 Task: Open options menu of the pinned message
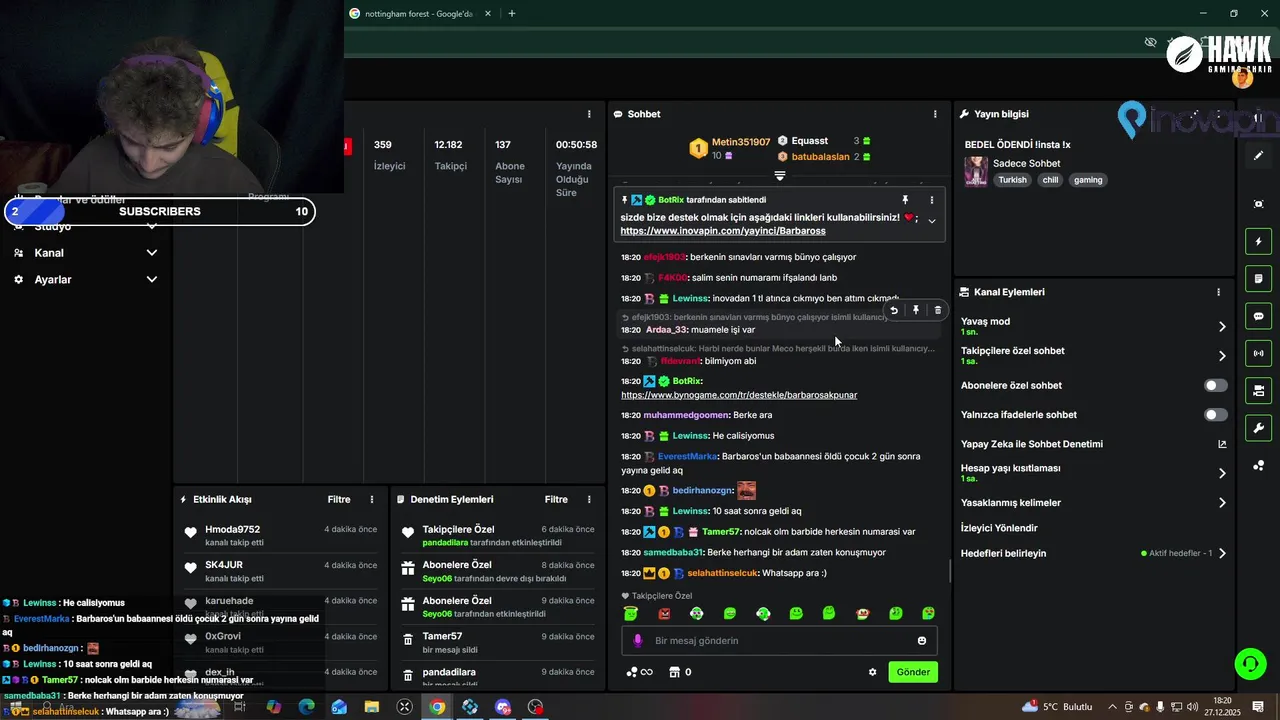click(931, 200)
